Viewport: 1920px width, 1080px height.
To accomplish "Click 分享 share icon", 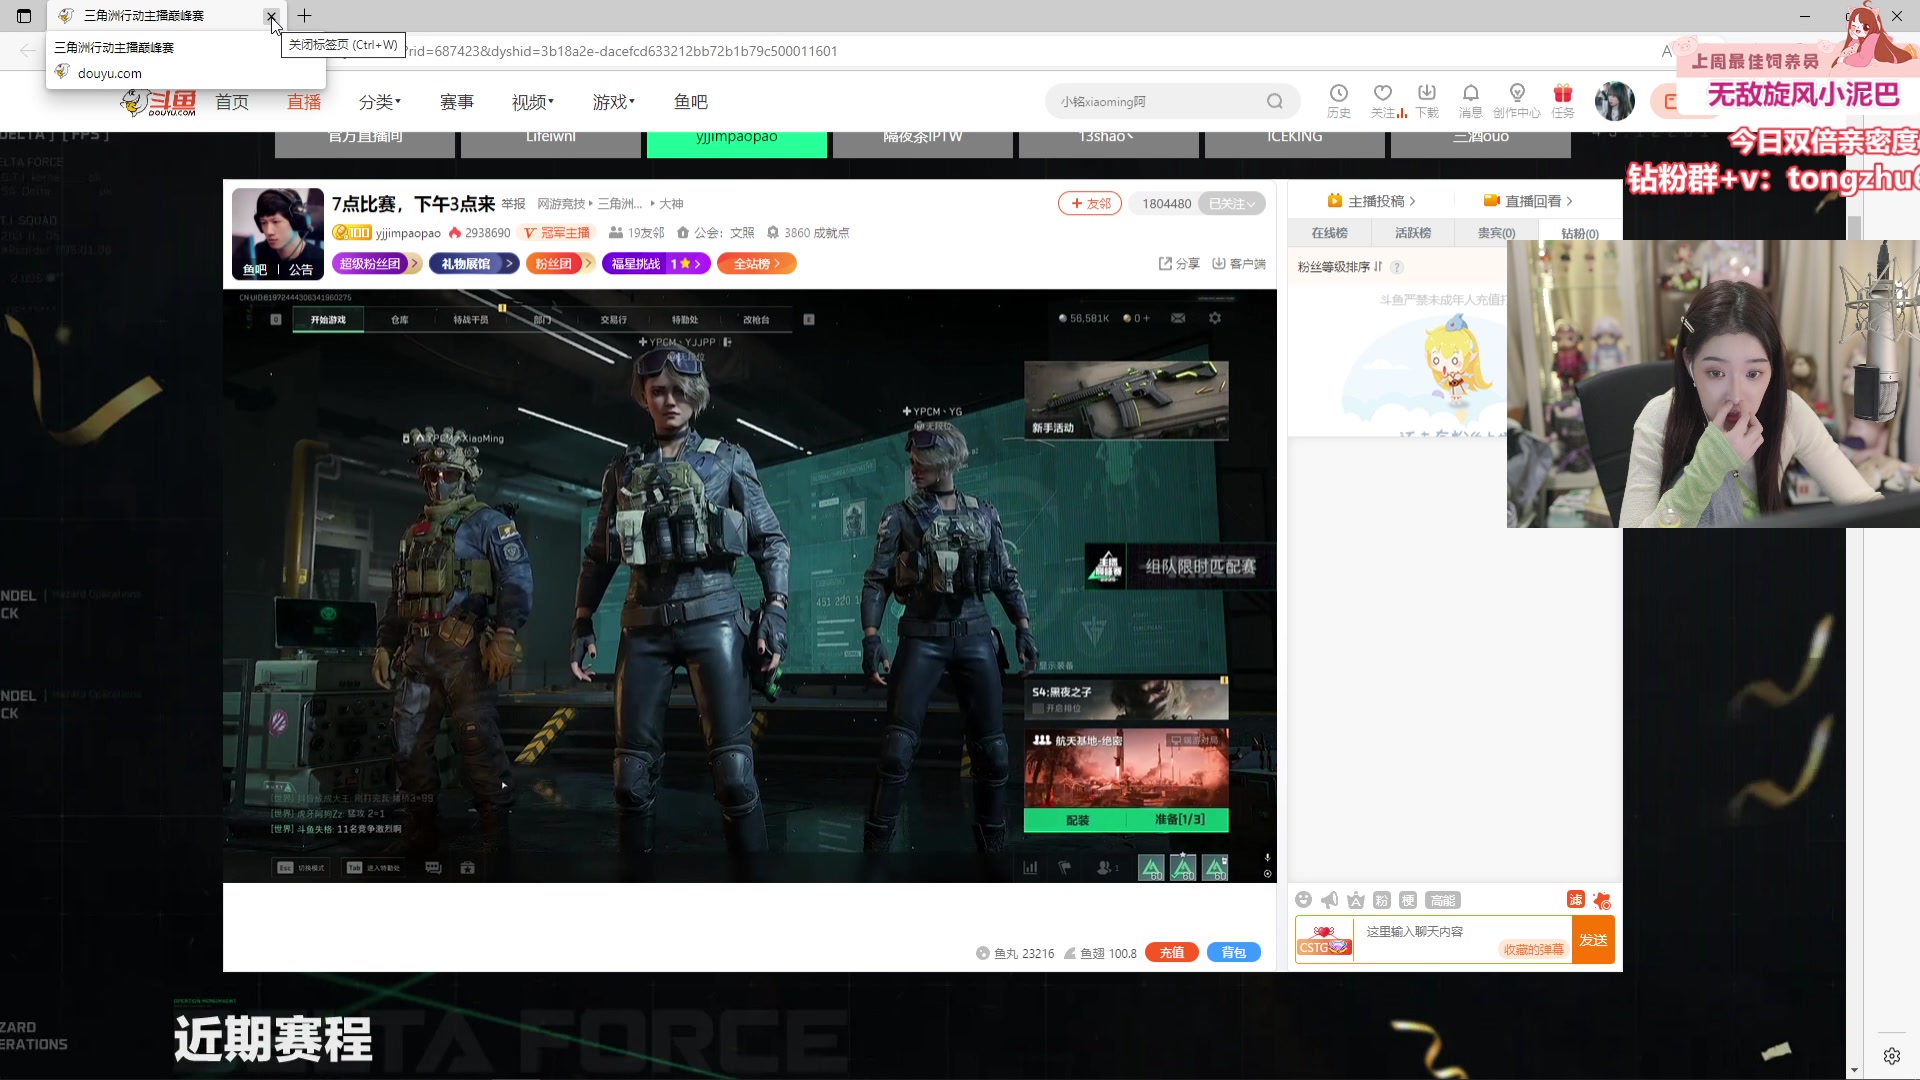I will [x=1179, y=264].
